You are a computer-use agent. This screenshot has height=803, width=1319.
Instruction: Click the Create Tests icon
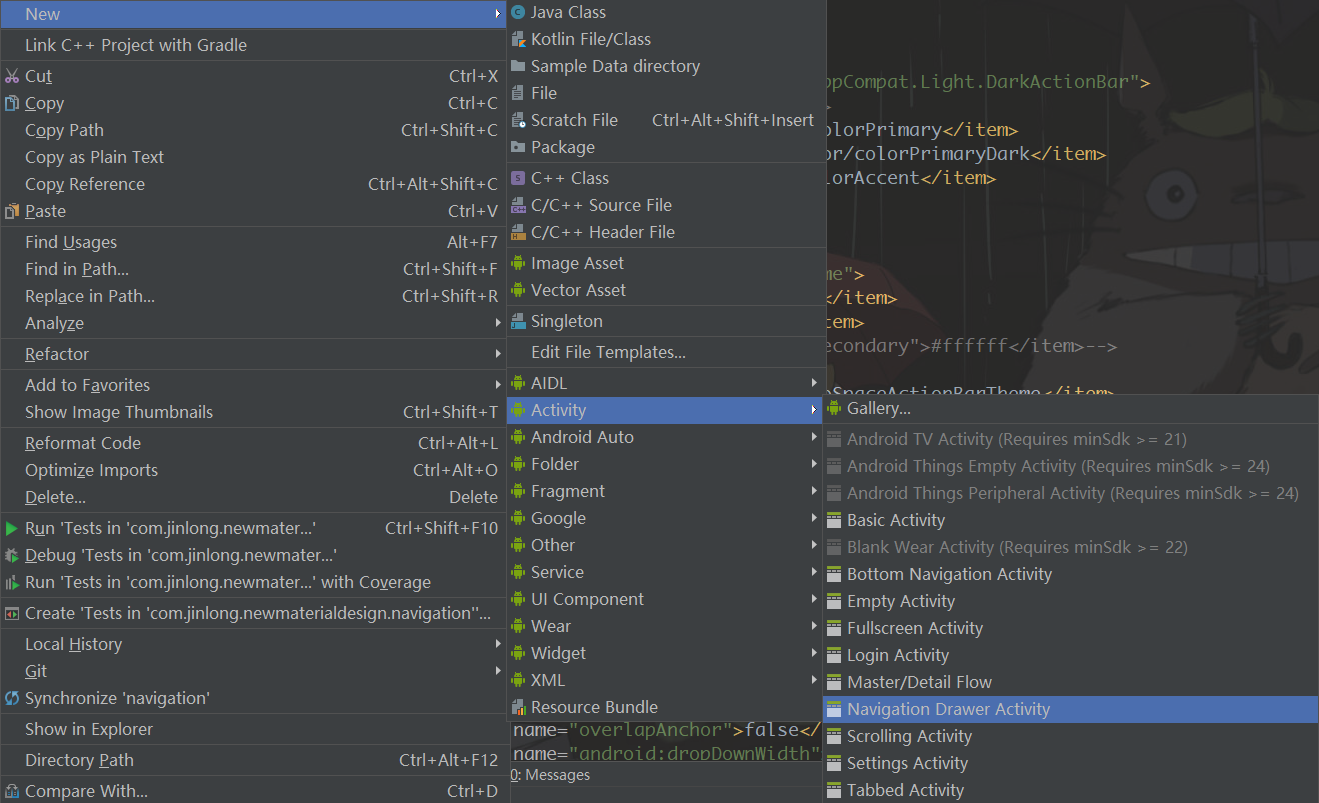pos(12,613)
